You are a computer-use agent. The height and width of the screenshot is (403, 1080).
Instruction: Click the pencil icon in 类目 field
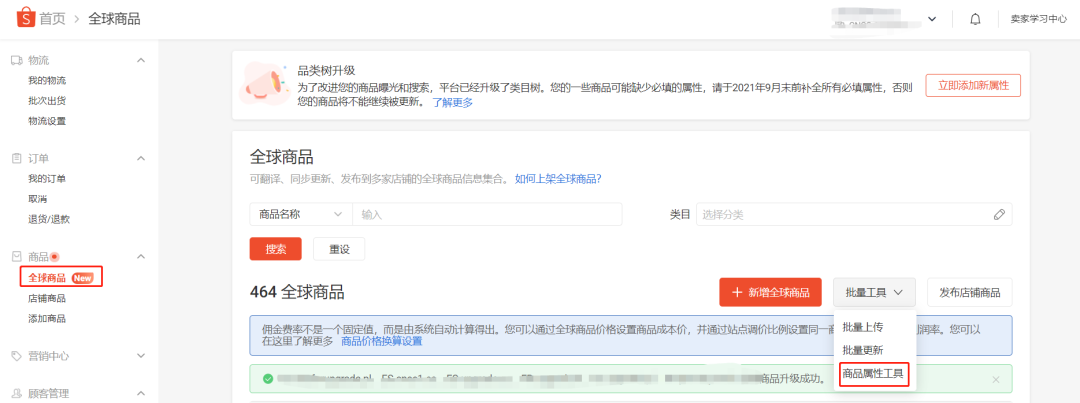(x=998, y=214)
